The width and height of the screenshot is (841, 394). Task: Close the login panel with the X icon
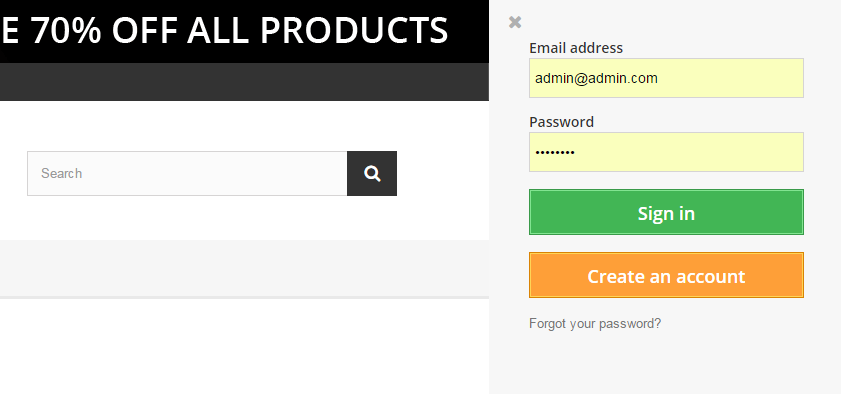[515, 22]
